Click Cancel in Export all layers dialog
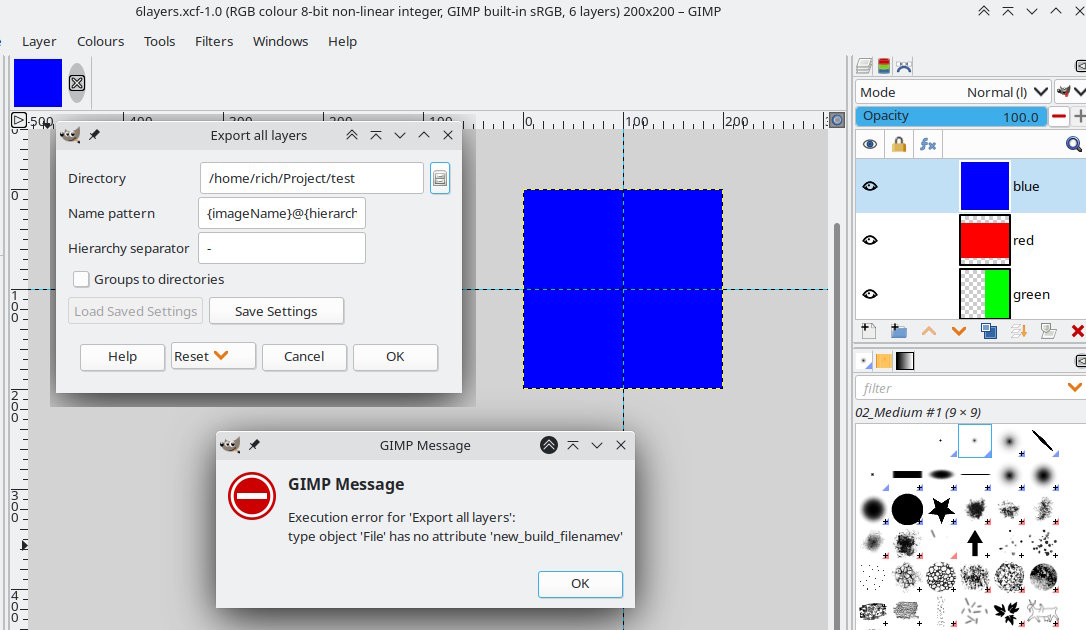 tap(304, 357)
